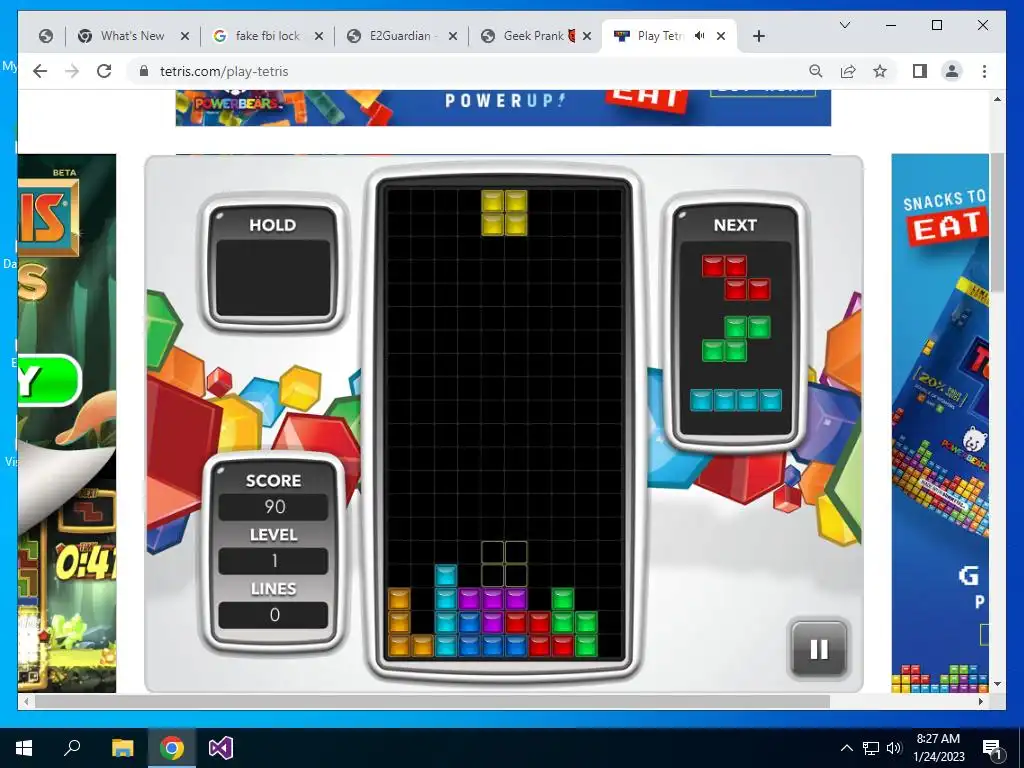Click the red Z piece in NEXT queue

coord(736,278)
